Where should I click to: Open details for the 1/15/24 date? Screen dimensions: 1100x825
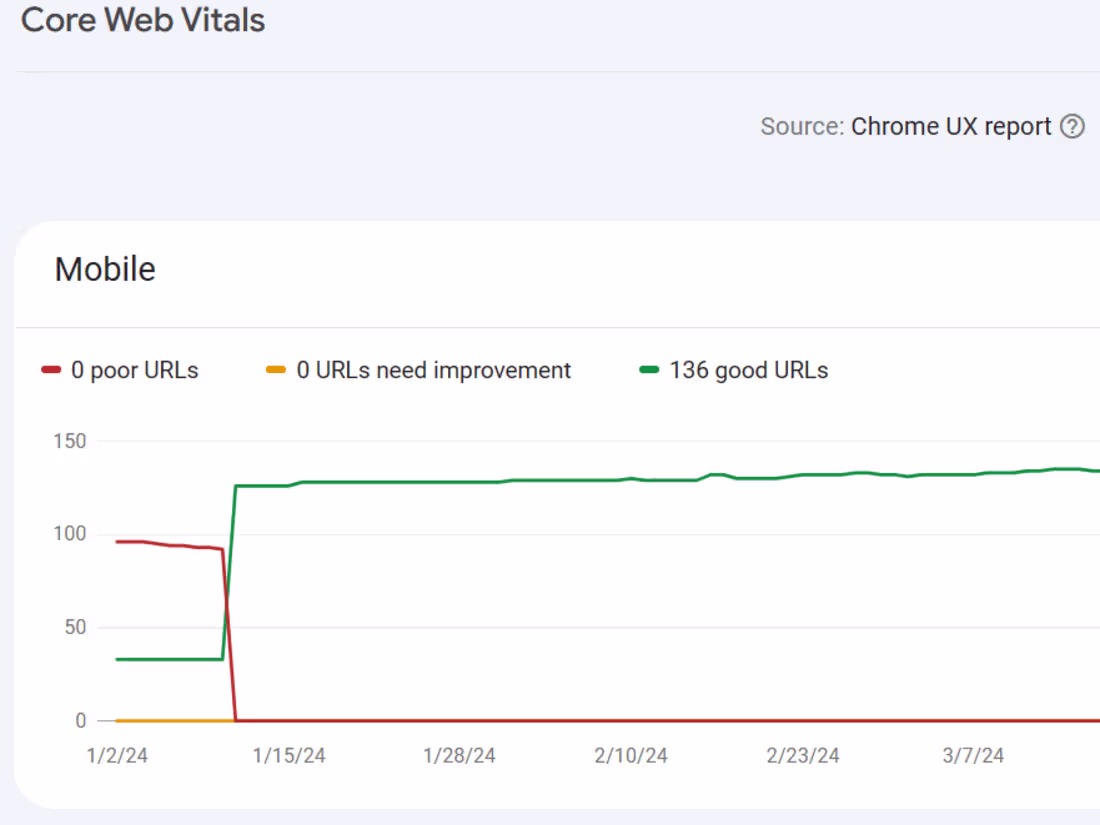(289, 755)
